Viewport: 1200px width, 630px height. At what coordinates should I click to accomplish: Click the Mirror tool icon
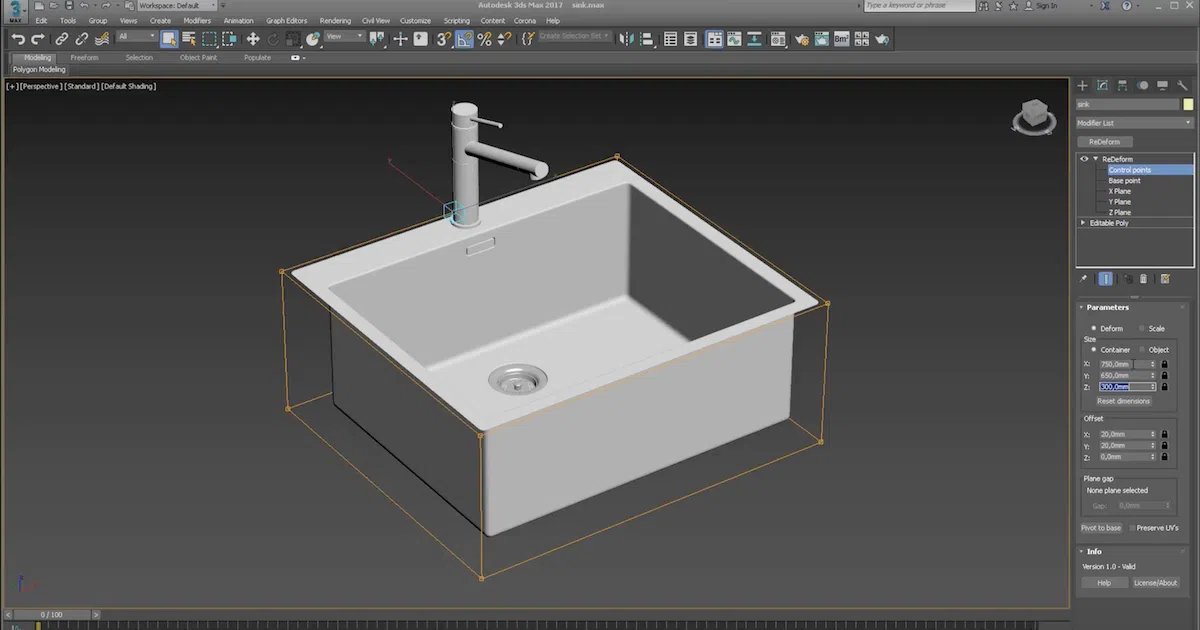pos(626,39)
